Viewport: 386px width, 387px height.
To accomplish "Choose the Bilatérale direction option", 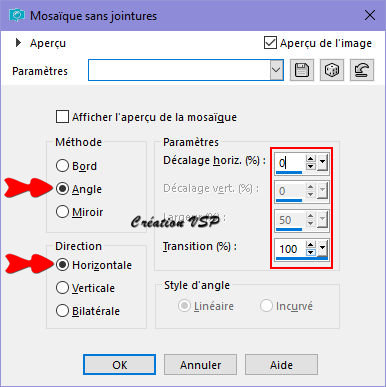I will [62, 311].
